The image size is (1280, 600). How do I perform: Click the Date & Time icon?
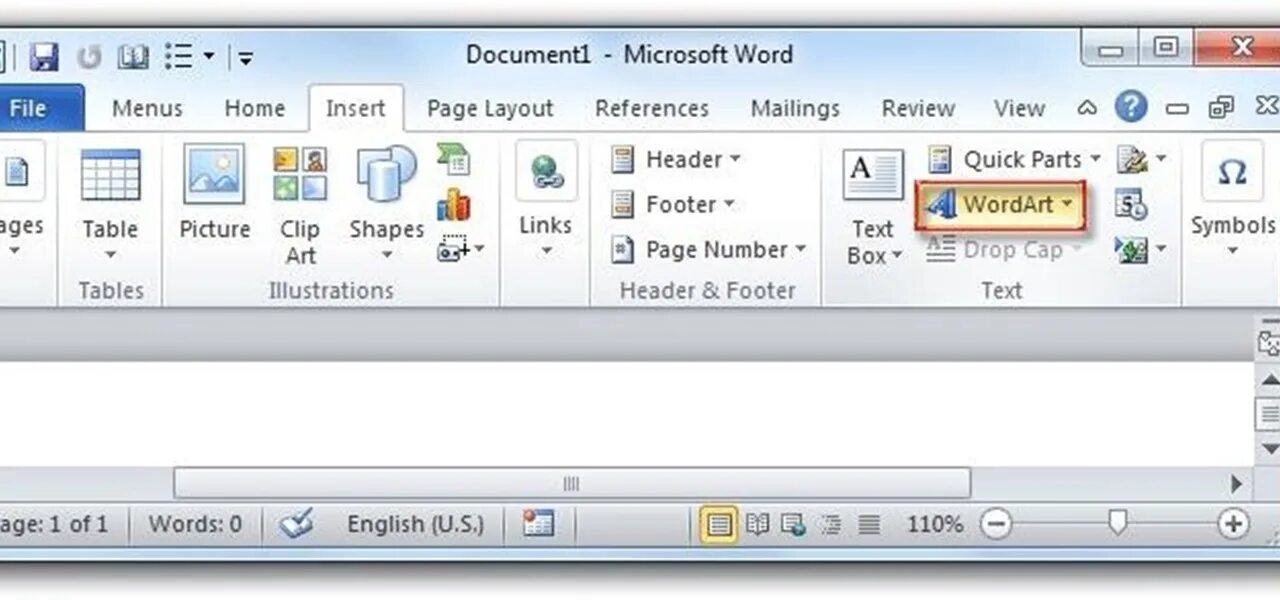tap(1132, 205)
